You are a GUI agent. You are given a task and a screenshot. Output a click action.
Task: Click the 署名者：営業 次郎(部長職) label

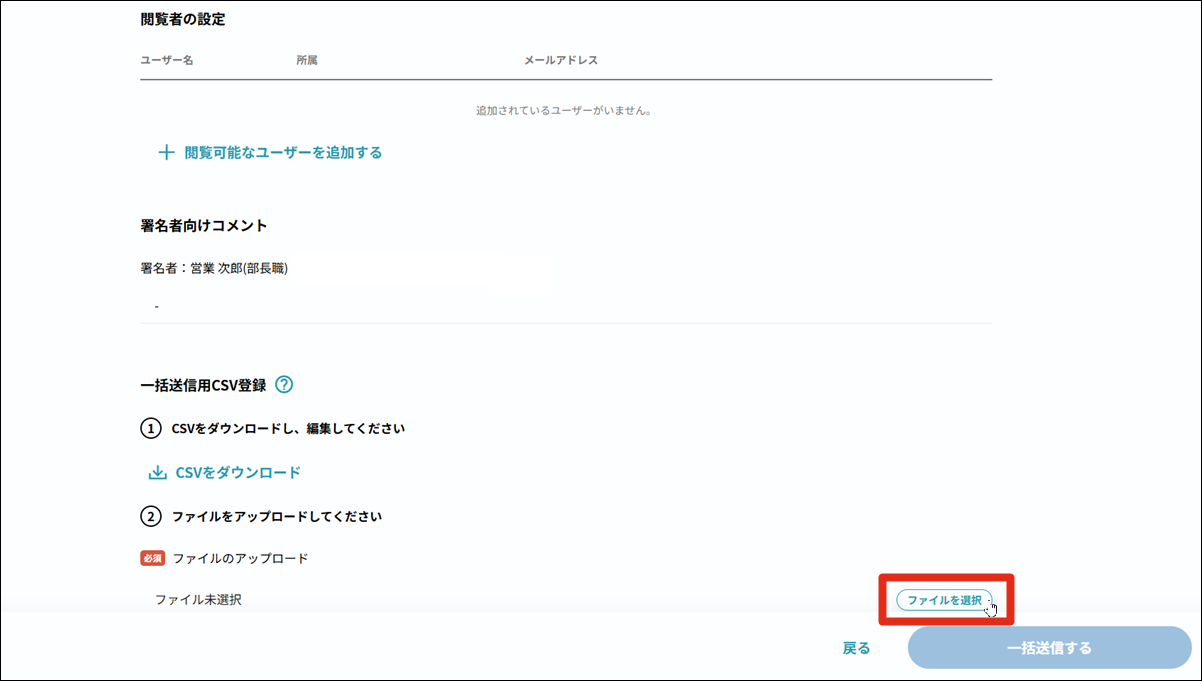214,268
